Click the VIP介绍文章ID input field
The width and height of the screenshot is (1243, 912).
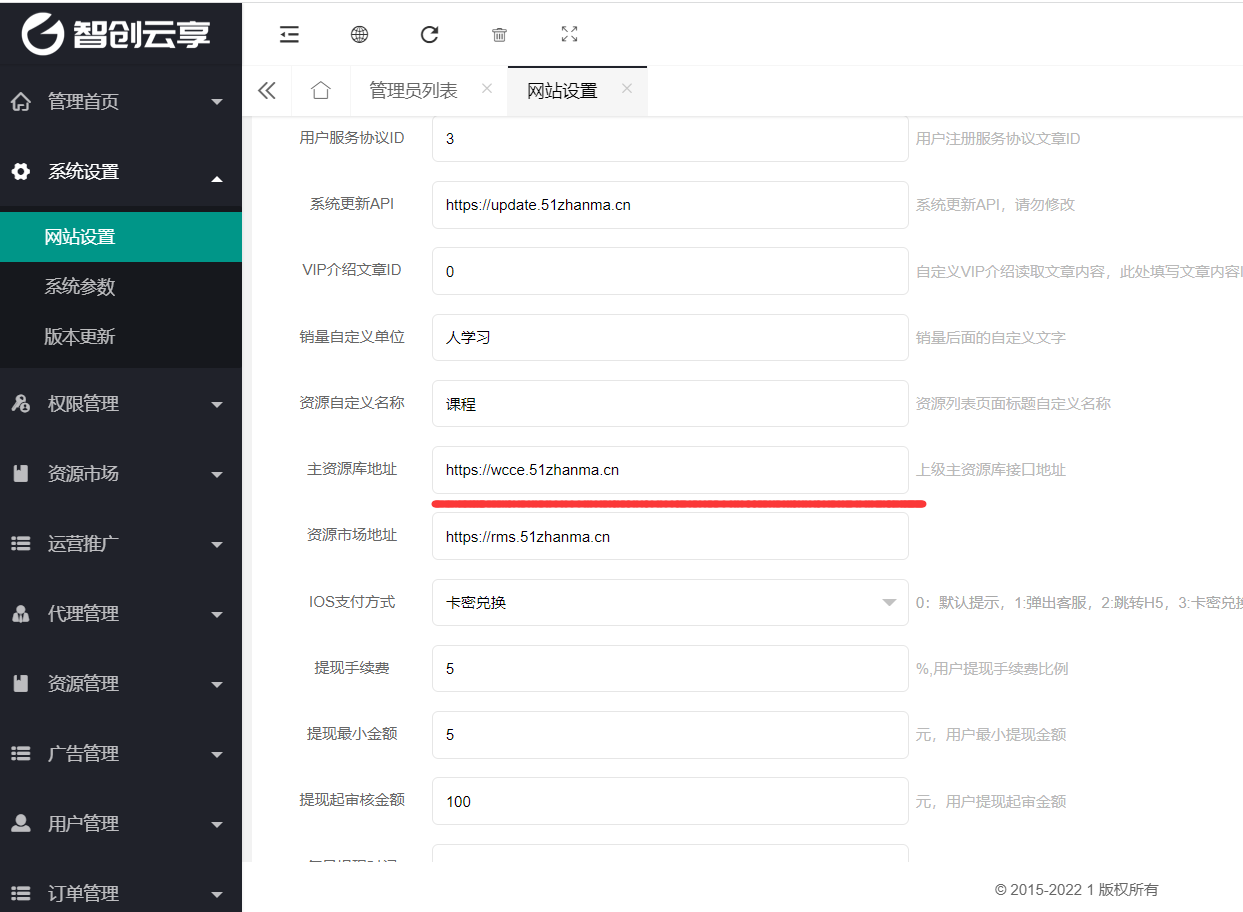point(670,271)
